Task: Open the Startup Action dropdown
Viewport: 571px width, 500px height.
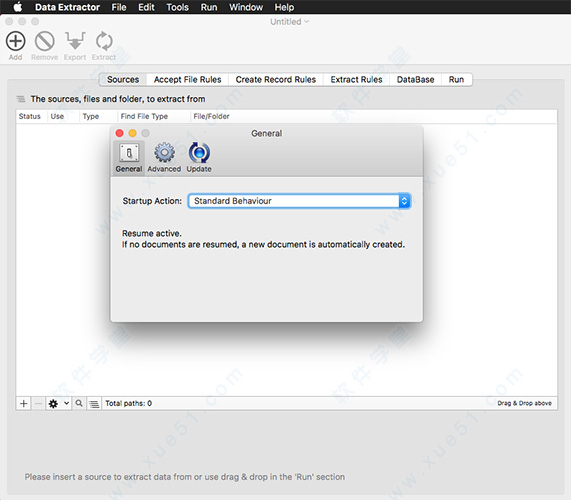Action: [299, 201]
